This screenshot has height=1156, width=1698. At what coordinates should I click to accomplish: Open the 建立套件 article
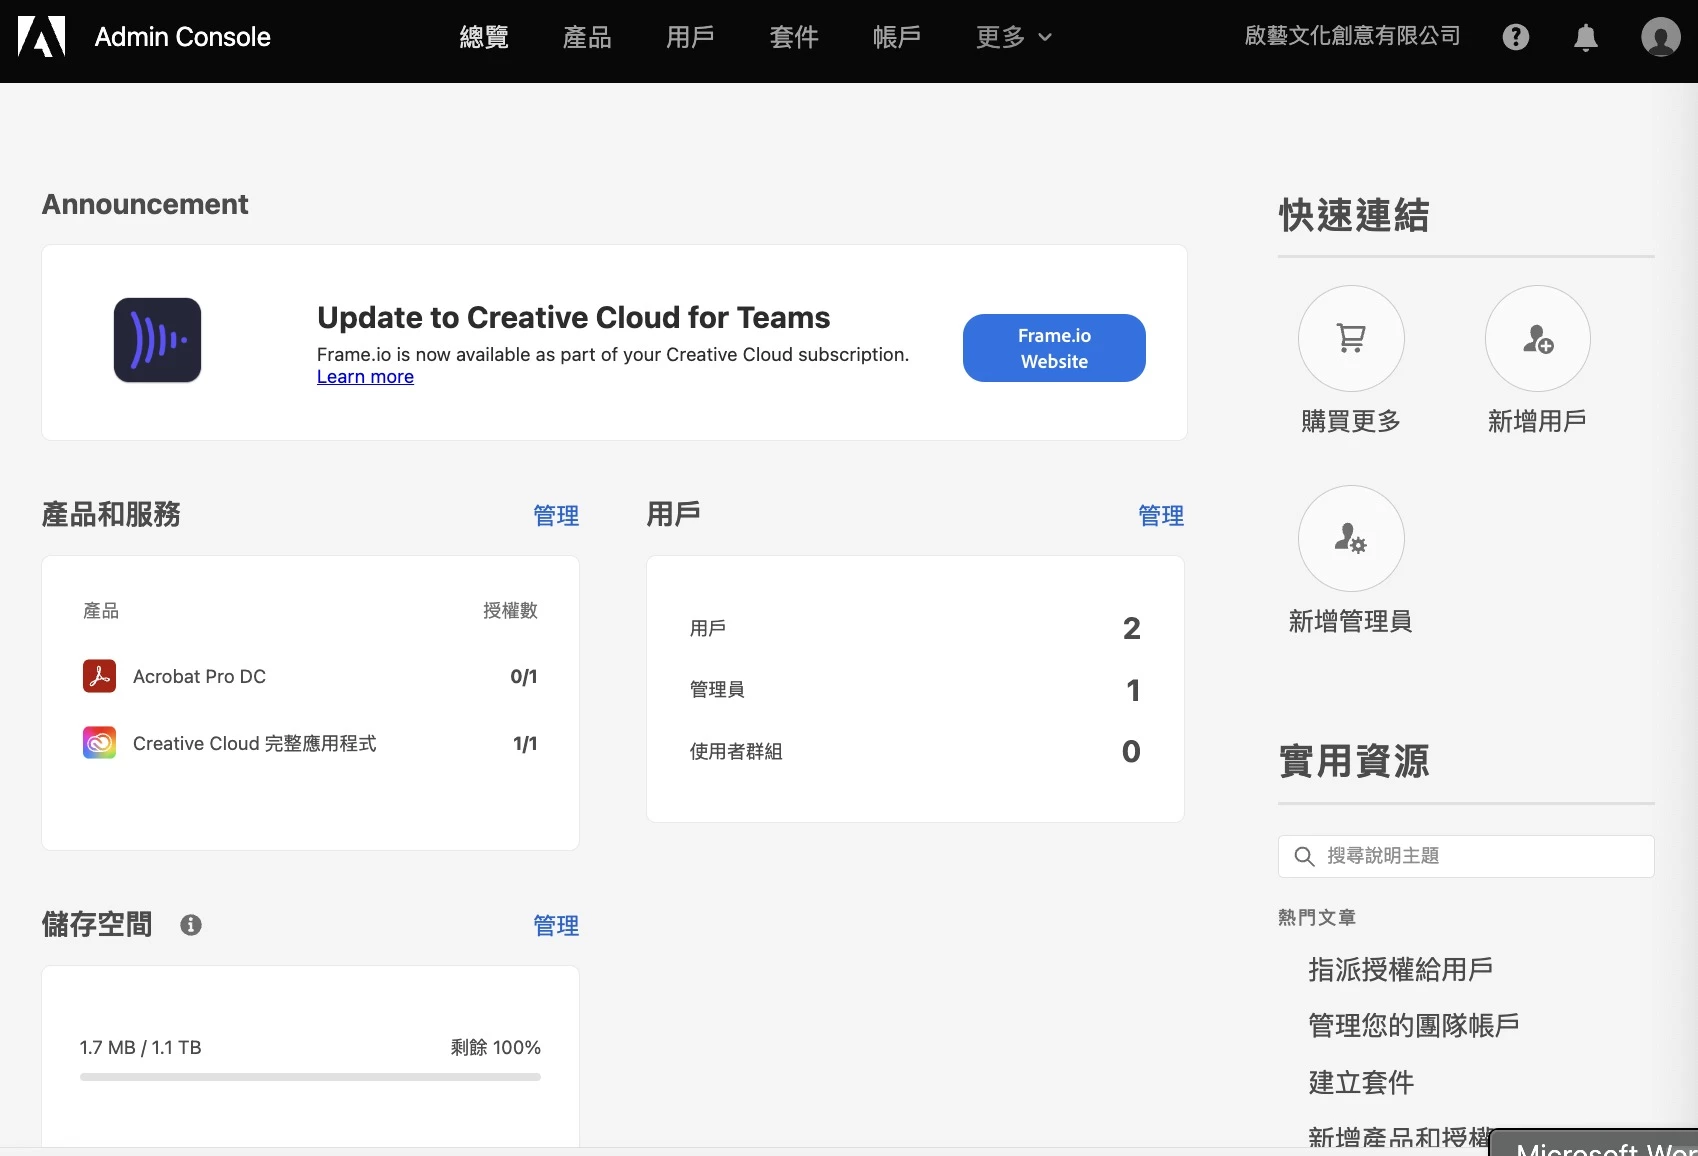click(x=1361, y=1082)
